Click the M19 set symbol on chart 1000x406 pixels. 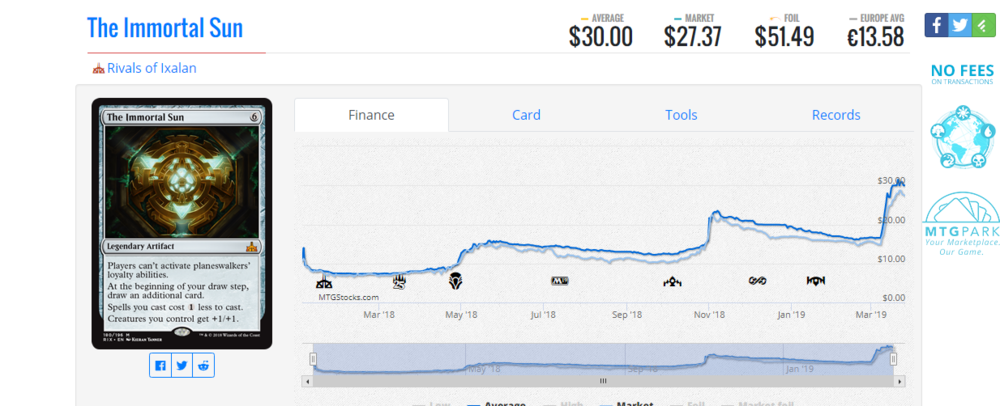559,281
